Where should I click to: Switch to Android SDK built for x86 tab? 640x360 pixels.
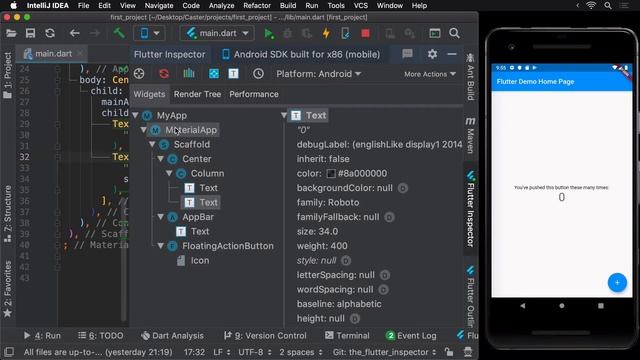coord(301,54)
